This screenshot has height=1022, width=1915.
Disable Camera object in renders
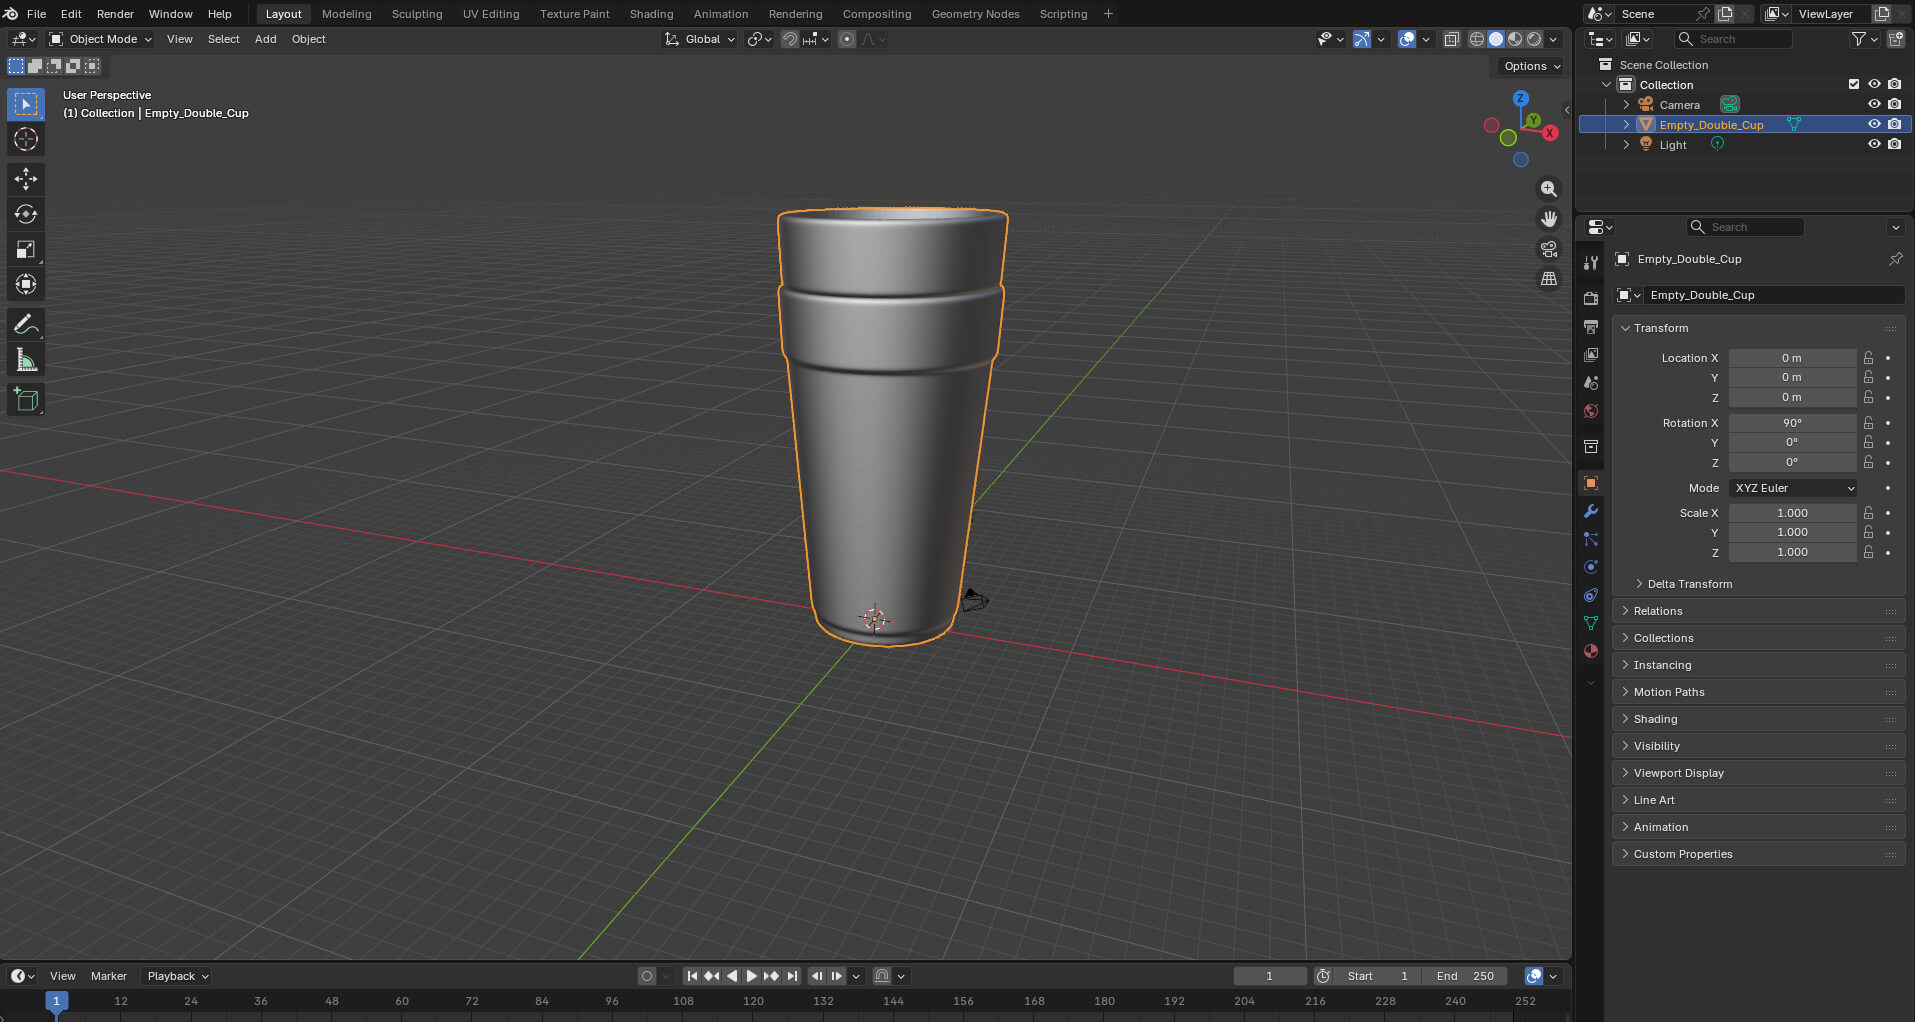1894,104
